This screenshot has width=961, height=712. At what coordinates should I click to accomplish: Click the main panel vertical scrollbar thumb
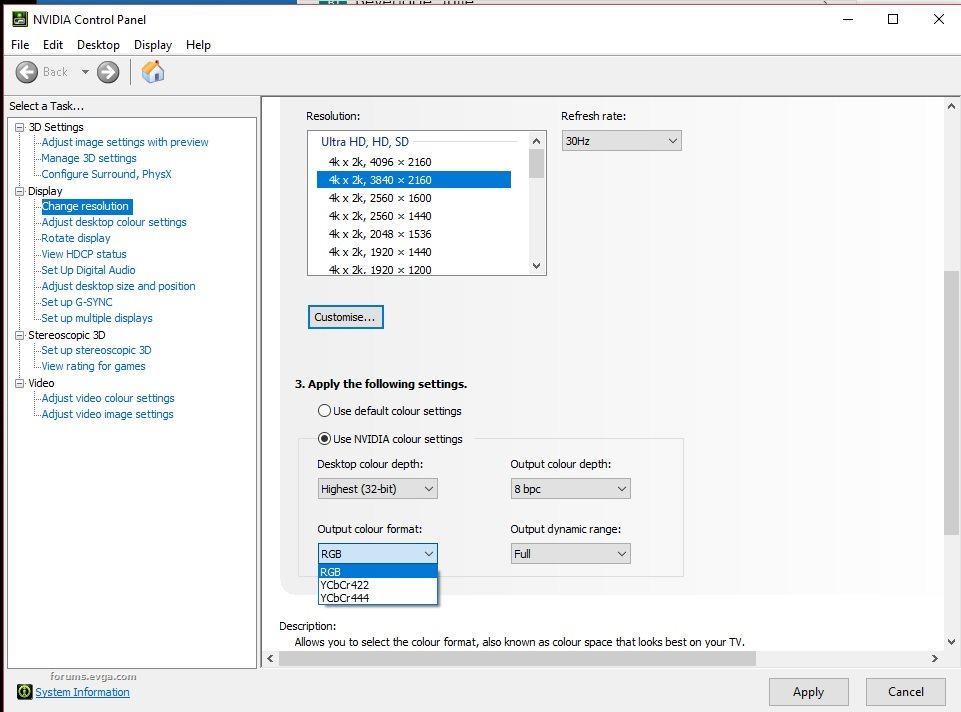(x=951, y=403)
